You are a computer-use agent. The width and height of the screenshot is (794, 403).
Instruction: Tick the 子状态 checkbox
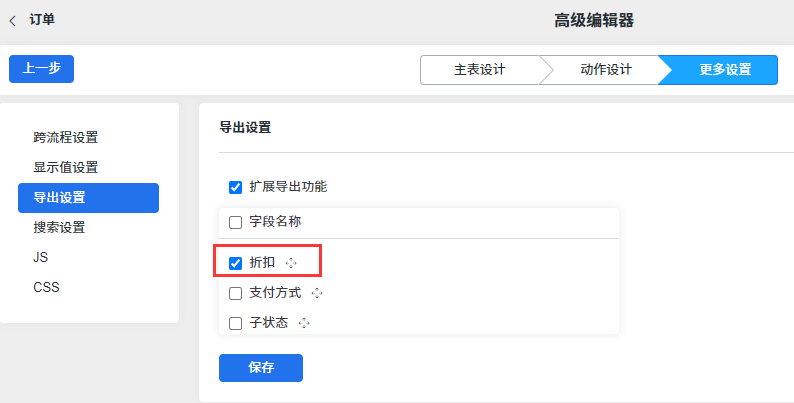(235, 323)
